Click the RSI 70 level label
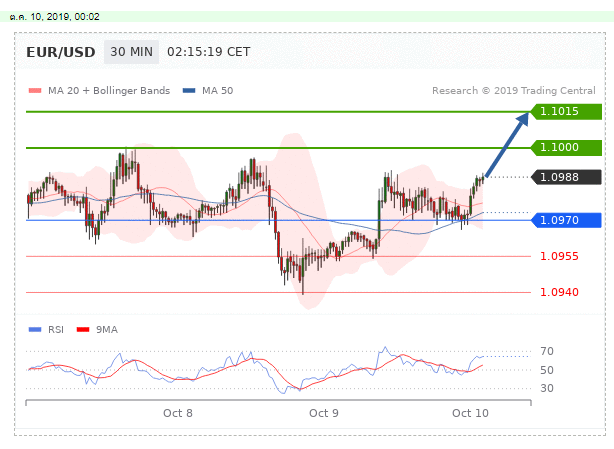This screenshot has width=614, height=449. click(547, 351)
